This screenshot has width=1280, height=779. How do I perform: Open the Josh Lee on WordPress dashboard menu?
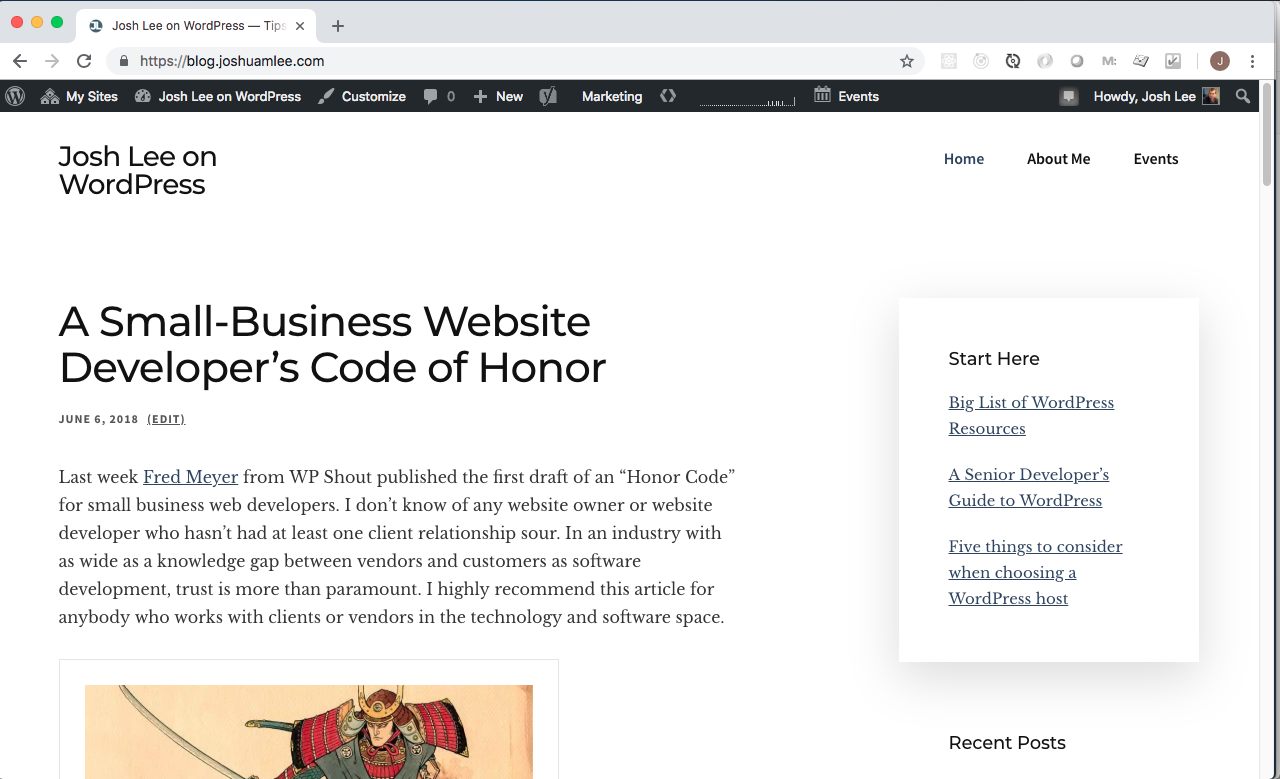coord(217,96)
